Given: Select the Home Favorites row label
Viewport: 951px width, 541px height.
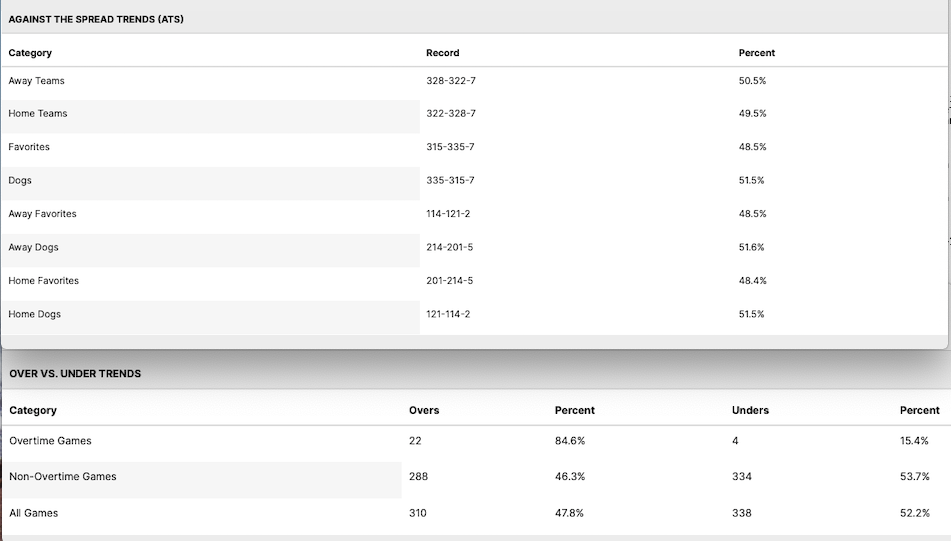Looking at the screenshot, I should [43, 281].
